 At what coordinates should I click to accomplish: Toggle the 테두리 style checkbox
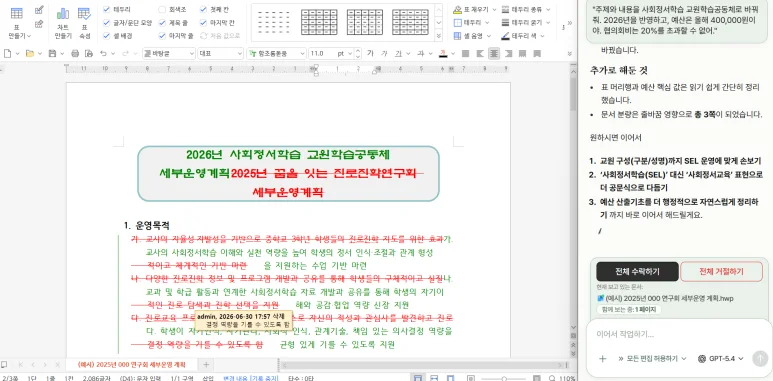(106, 9)
